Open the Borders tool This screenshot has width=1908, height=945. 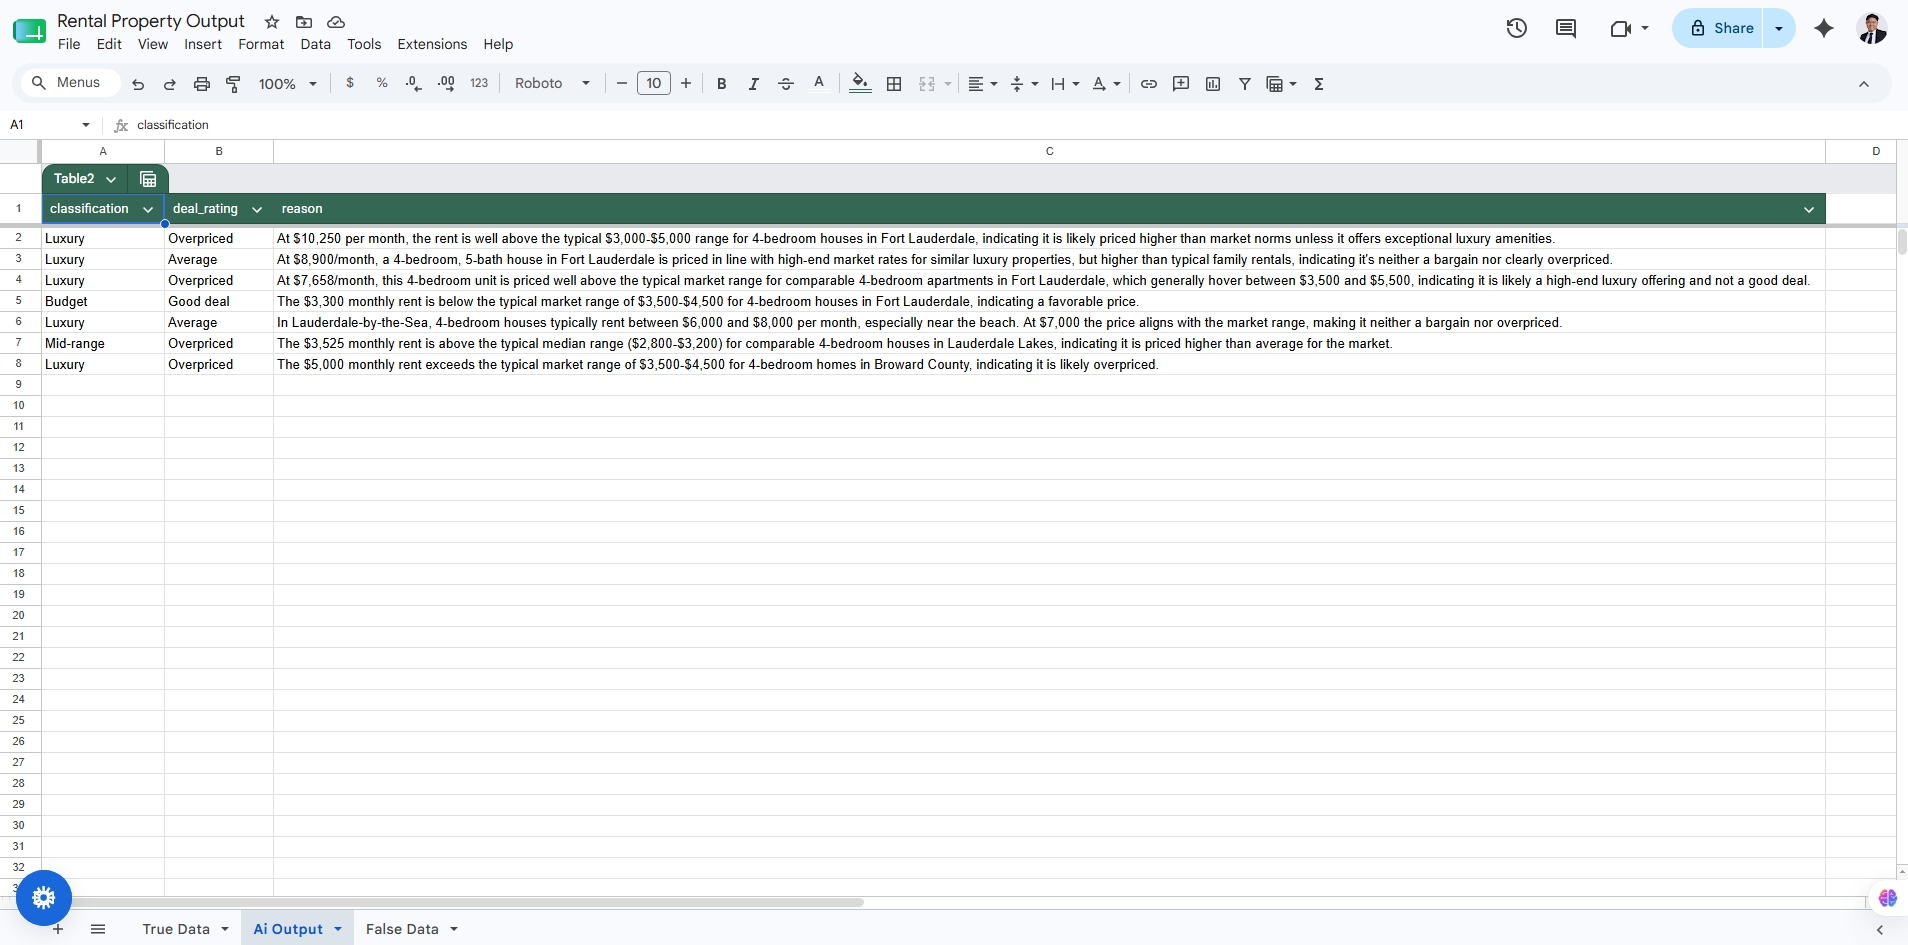895,84
